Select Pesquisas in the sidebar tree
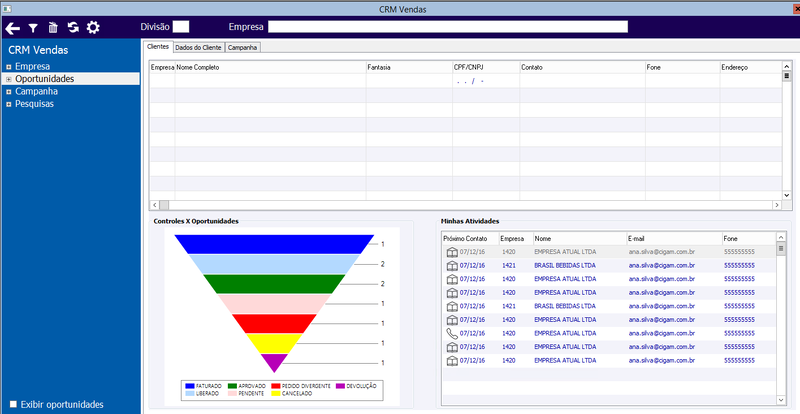This screenshot has height=414, width=800. pos(34,104)
